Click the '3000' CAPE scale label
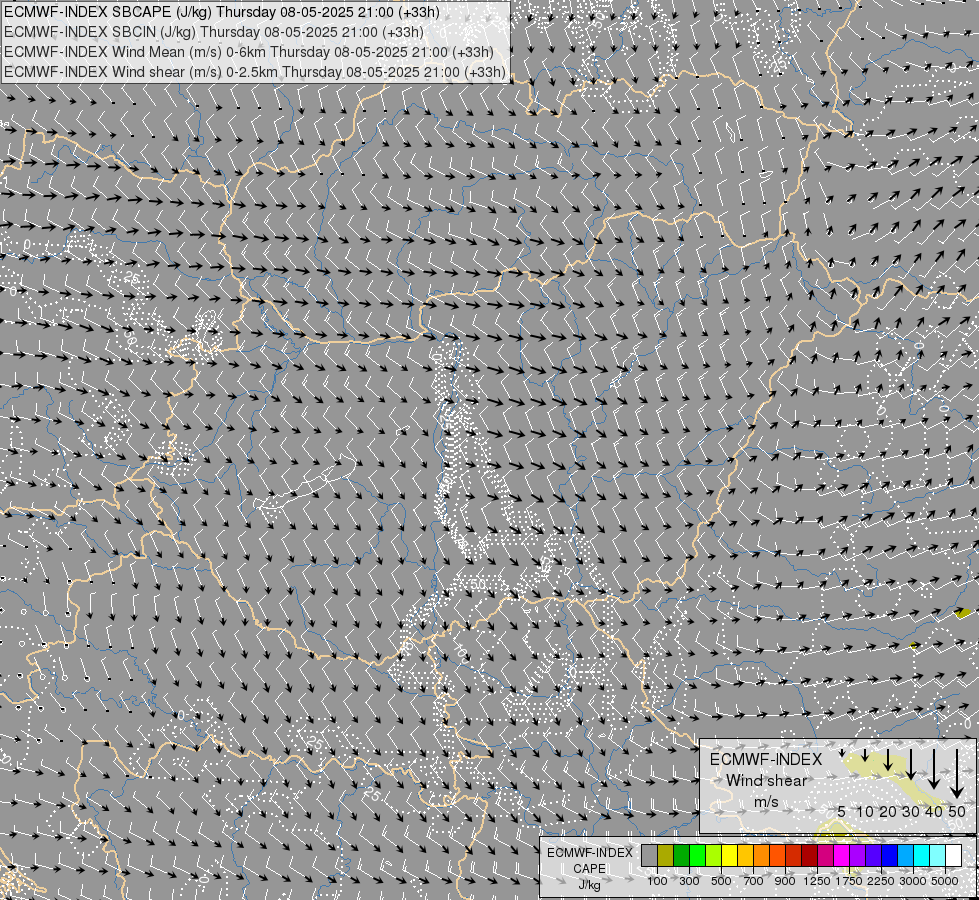 [913, 881]
